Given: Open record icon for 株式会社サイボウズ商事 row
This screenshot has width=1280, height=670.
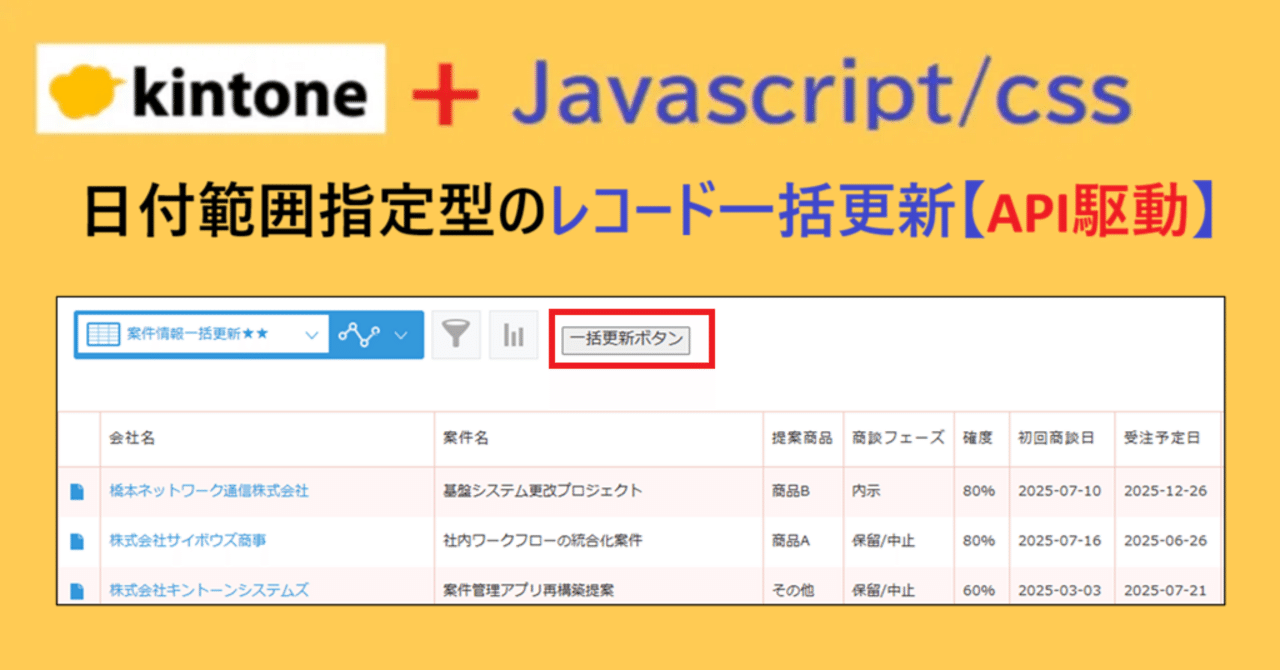Looking at the screenshot, I should (77, 541).
